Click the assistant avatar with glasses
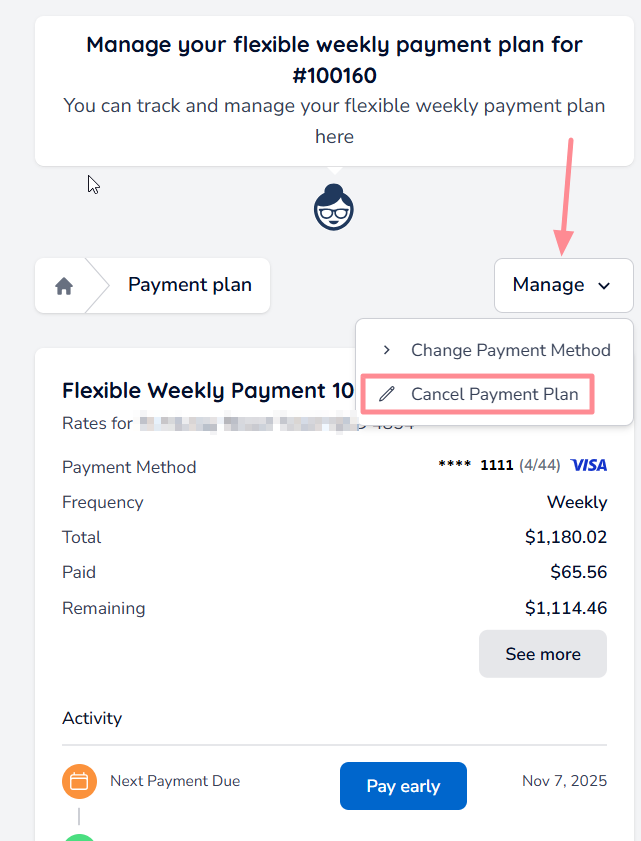The image size is (641, 841). (334, 209)
